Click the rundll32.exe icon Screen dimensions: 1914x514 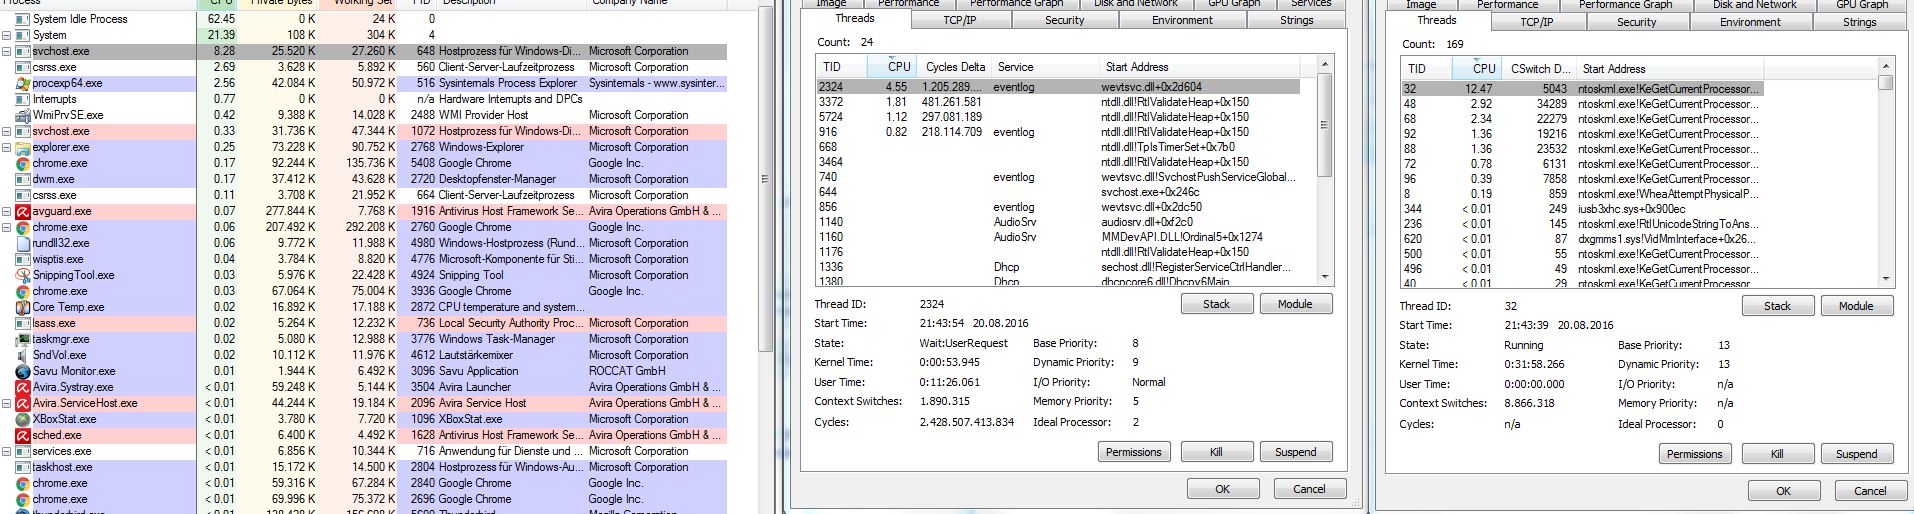(23, 243)
